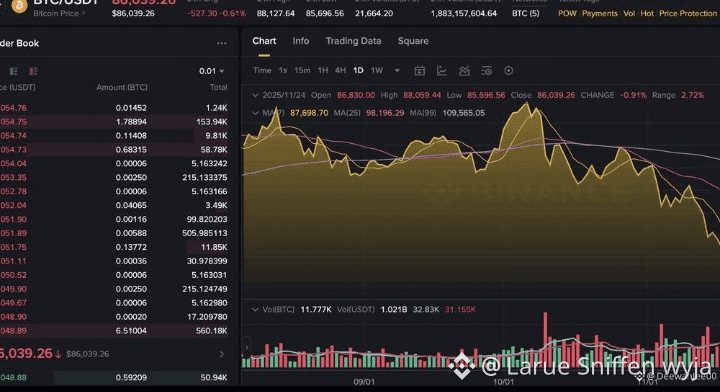Click the Price Protection tag

pos(688,13)
